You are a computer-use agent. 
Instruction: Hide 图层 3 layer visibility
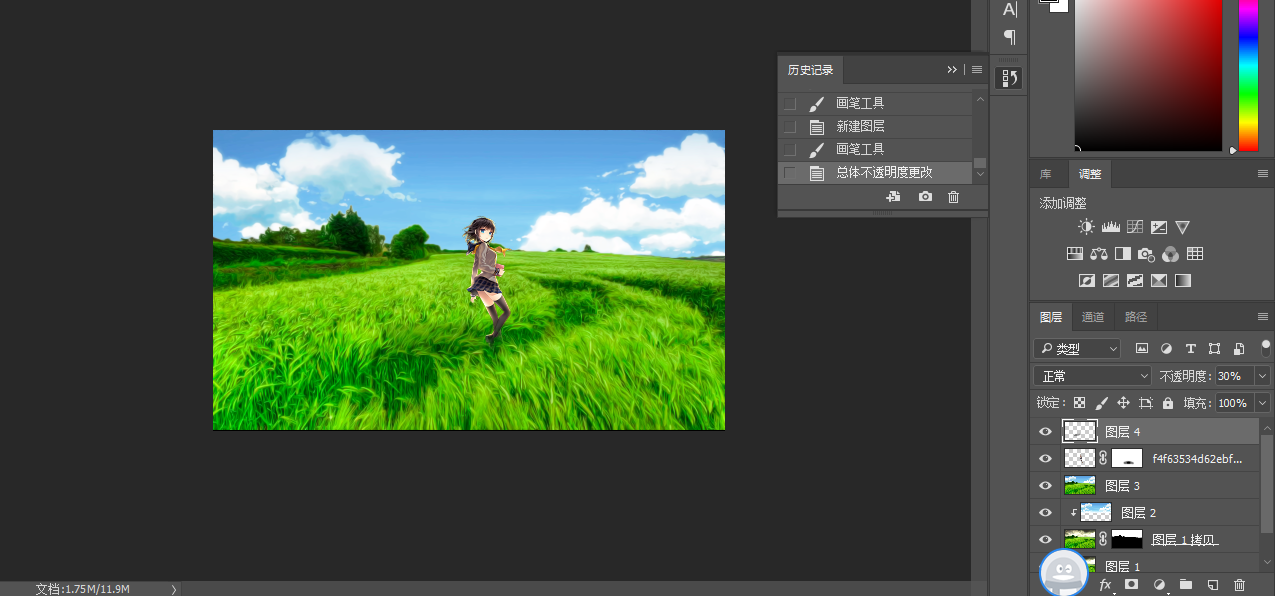tap(1046, 486)
